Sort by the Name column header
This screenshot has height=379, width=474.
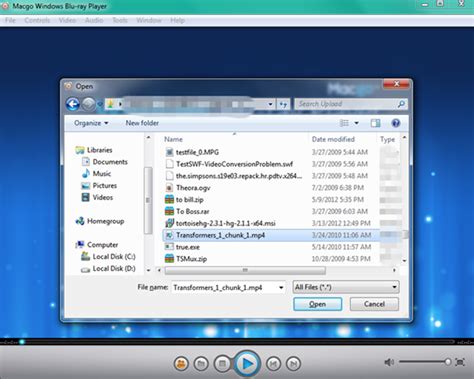(173, 139)
